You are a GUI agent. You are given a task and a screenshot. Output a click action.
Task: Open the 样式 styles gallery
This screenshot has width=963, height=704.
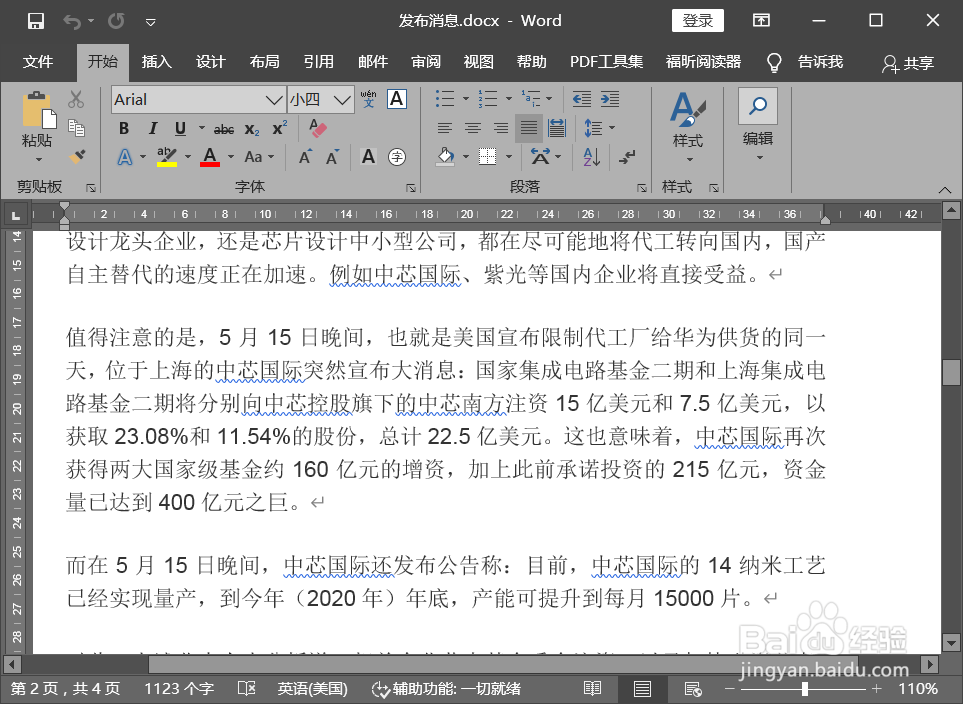click(x=687, y=126)
